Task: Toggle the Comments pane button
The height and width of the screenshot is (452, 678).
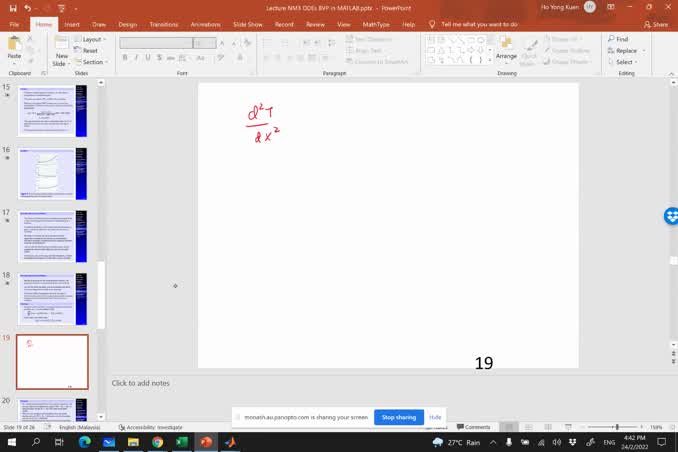Action: click(473, 427)
